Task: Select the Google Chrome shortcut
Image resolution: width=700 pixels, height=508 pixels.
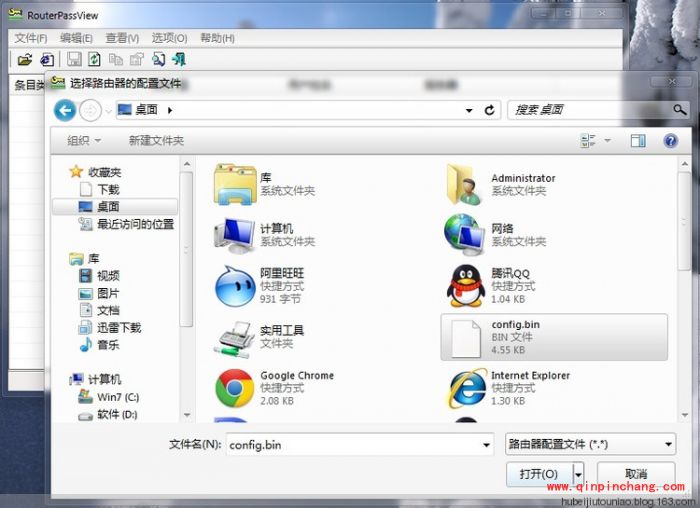Action: tap(275, 388)
